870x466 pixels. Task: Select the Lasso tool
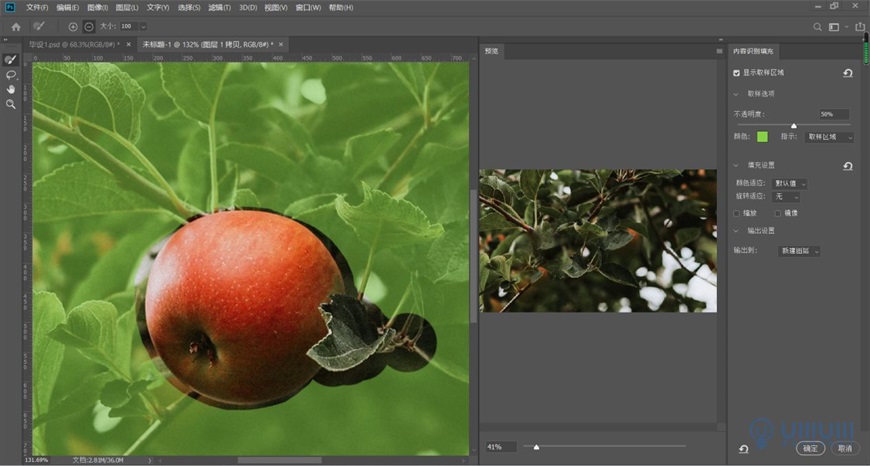pos(11,75)
